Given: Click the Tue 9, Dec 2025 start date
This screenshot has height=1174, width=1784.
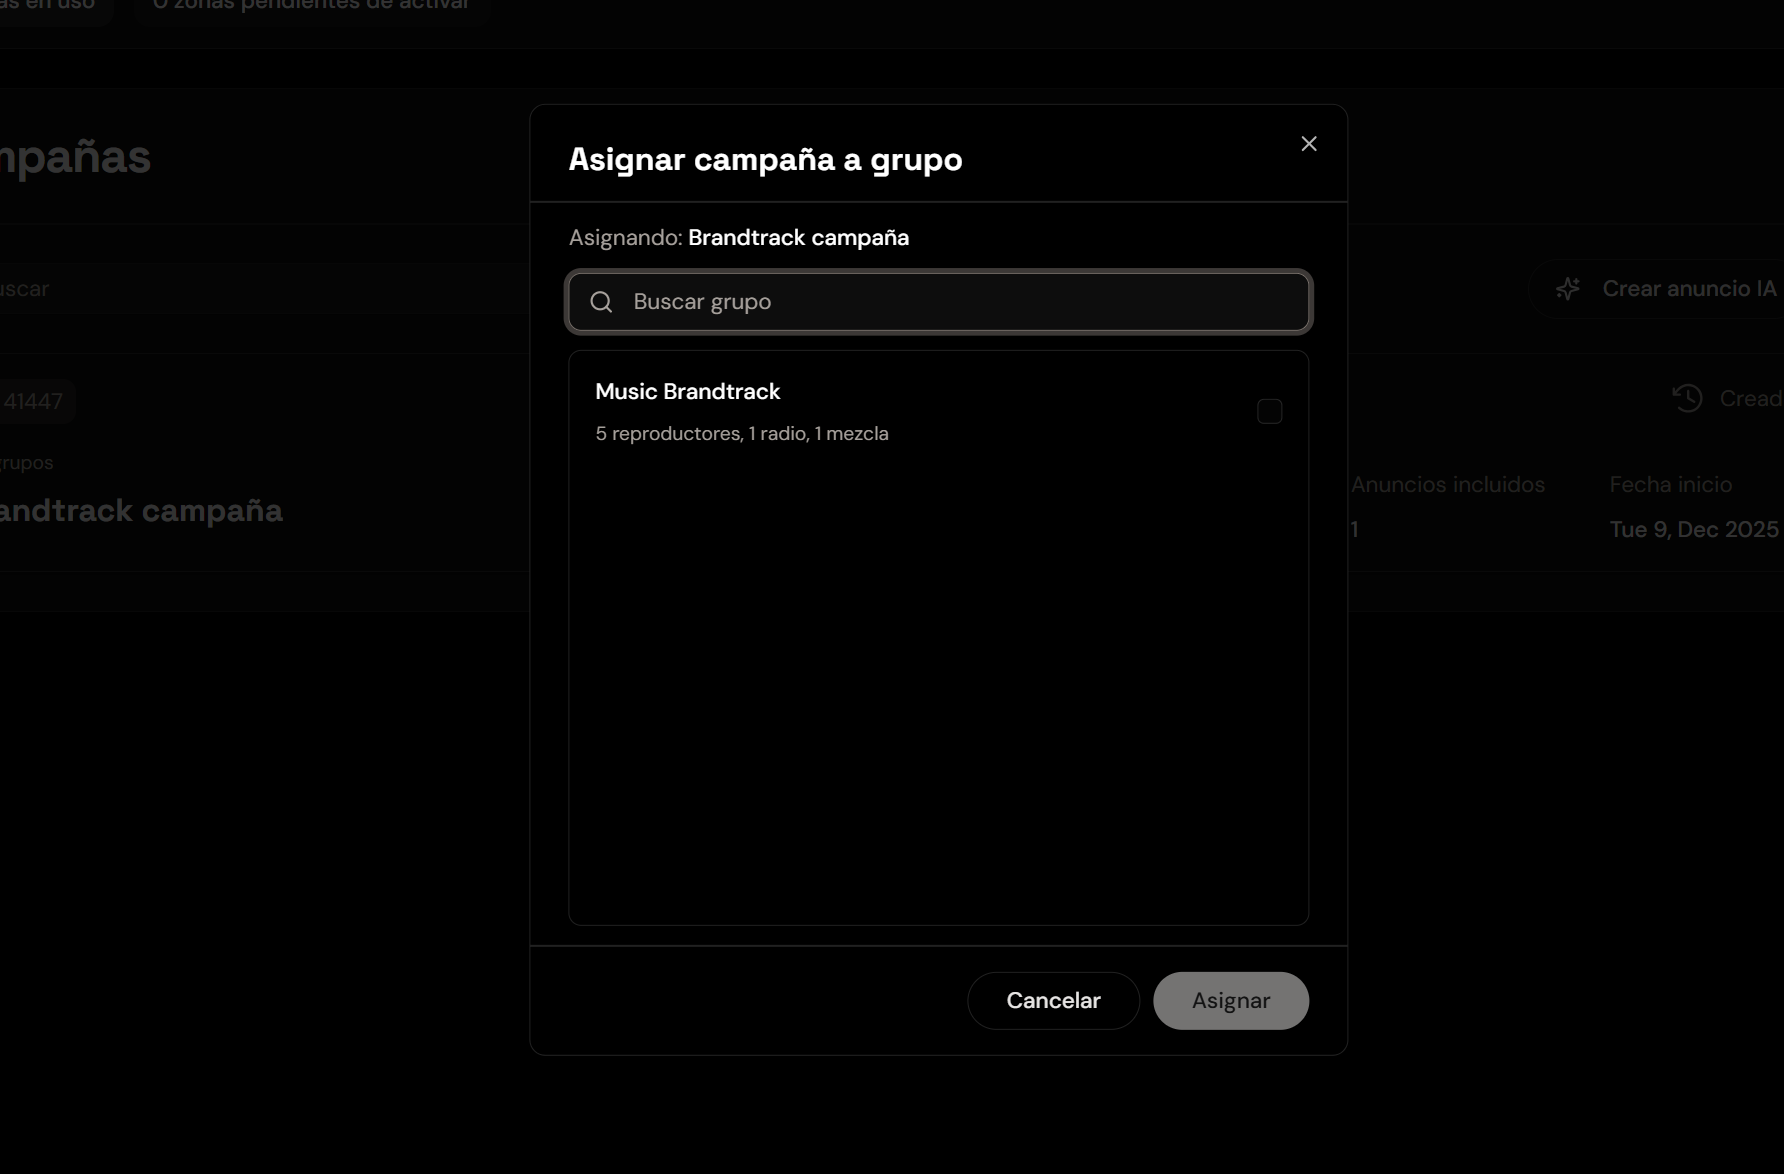Looking at the screenshot, I should 1693,530.
